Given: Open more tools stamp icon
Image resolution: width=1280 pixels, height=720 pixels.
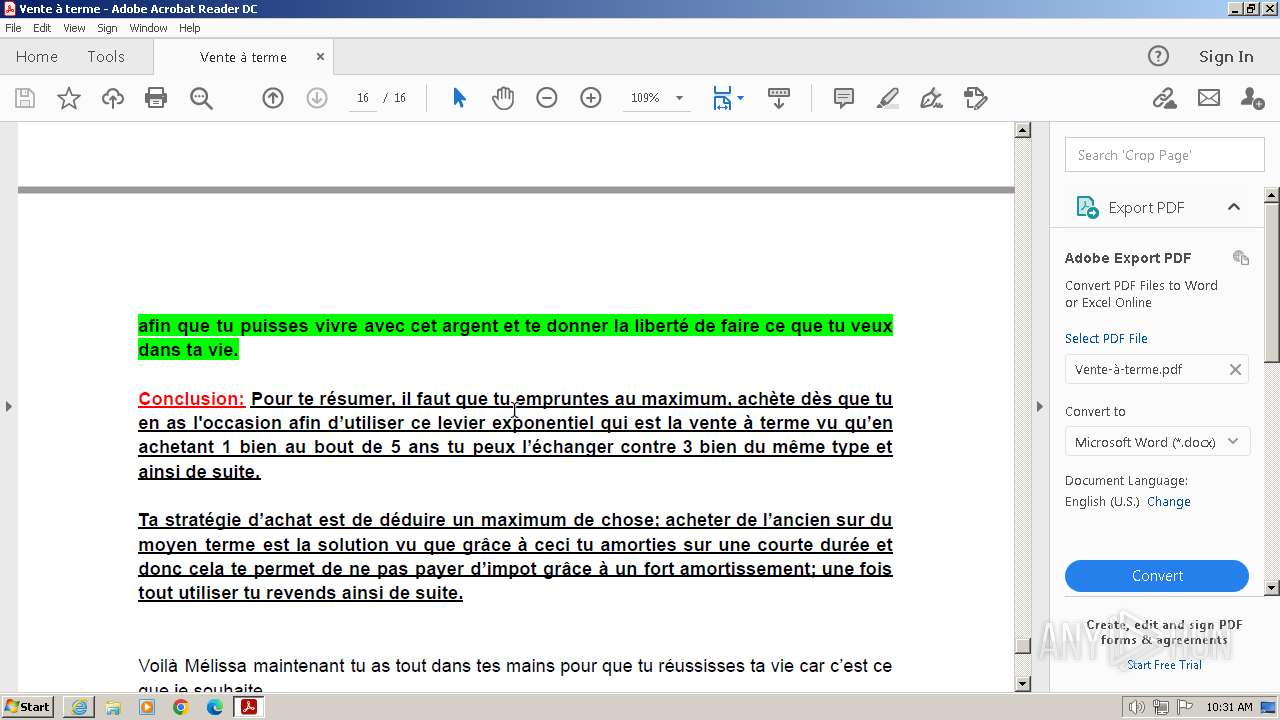Looking at the screenshot, I should (x=976, y=98).
